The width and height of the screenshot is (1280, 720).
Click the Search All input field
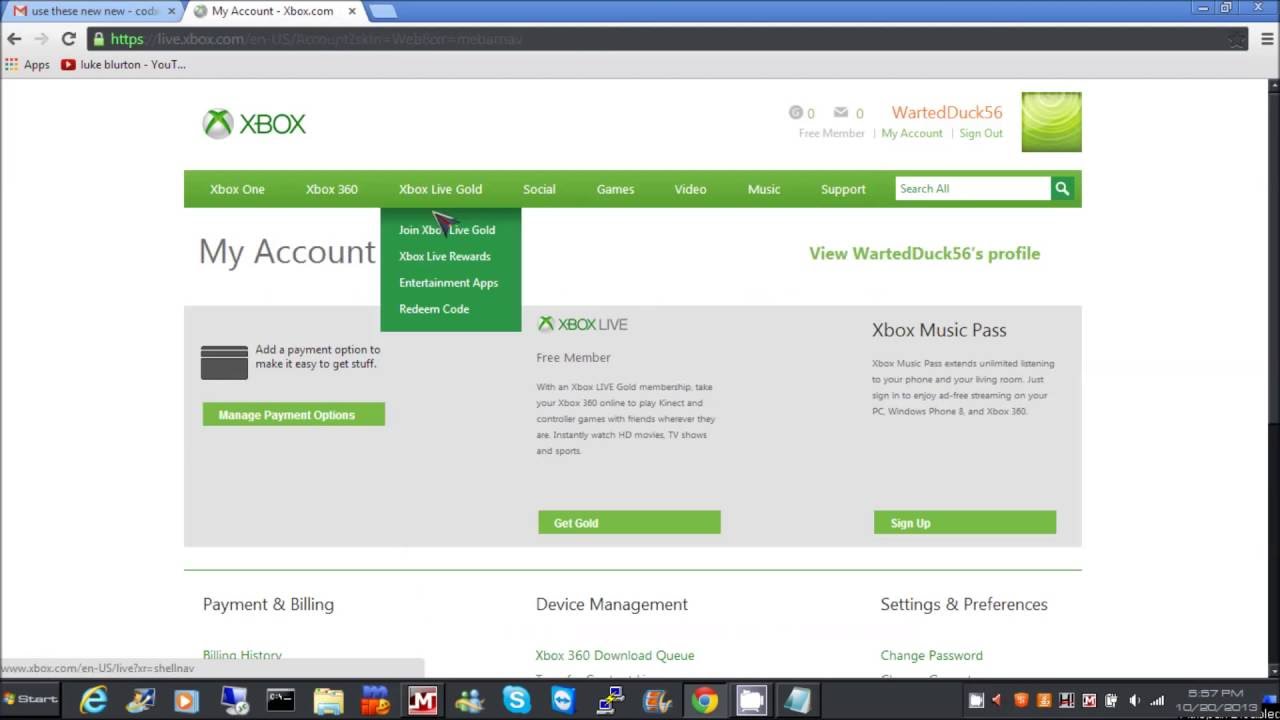(973, 188)
